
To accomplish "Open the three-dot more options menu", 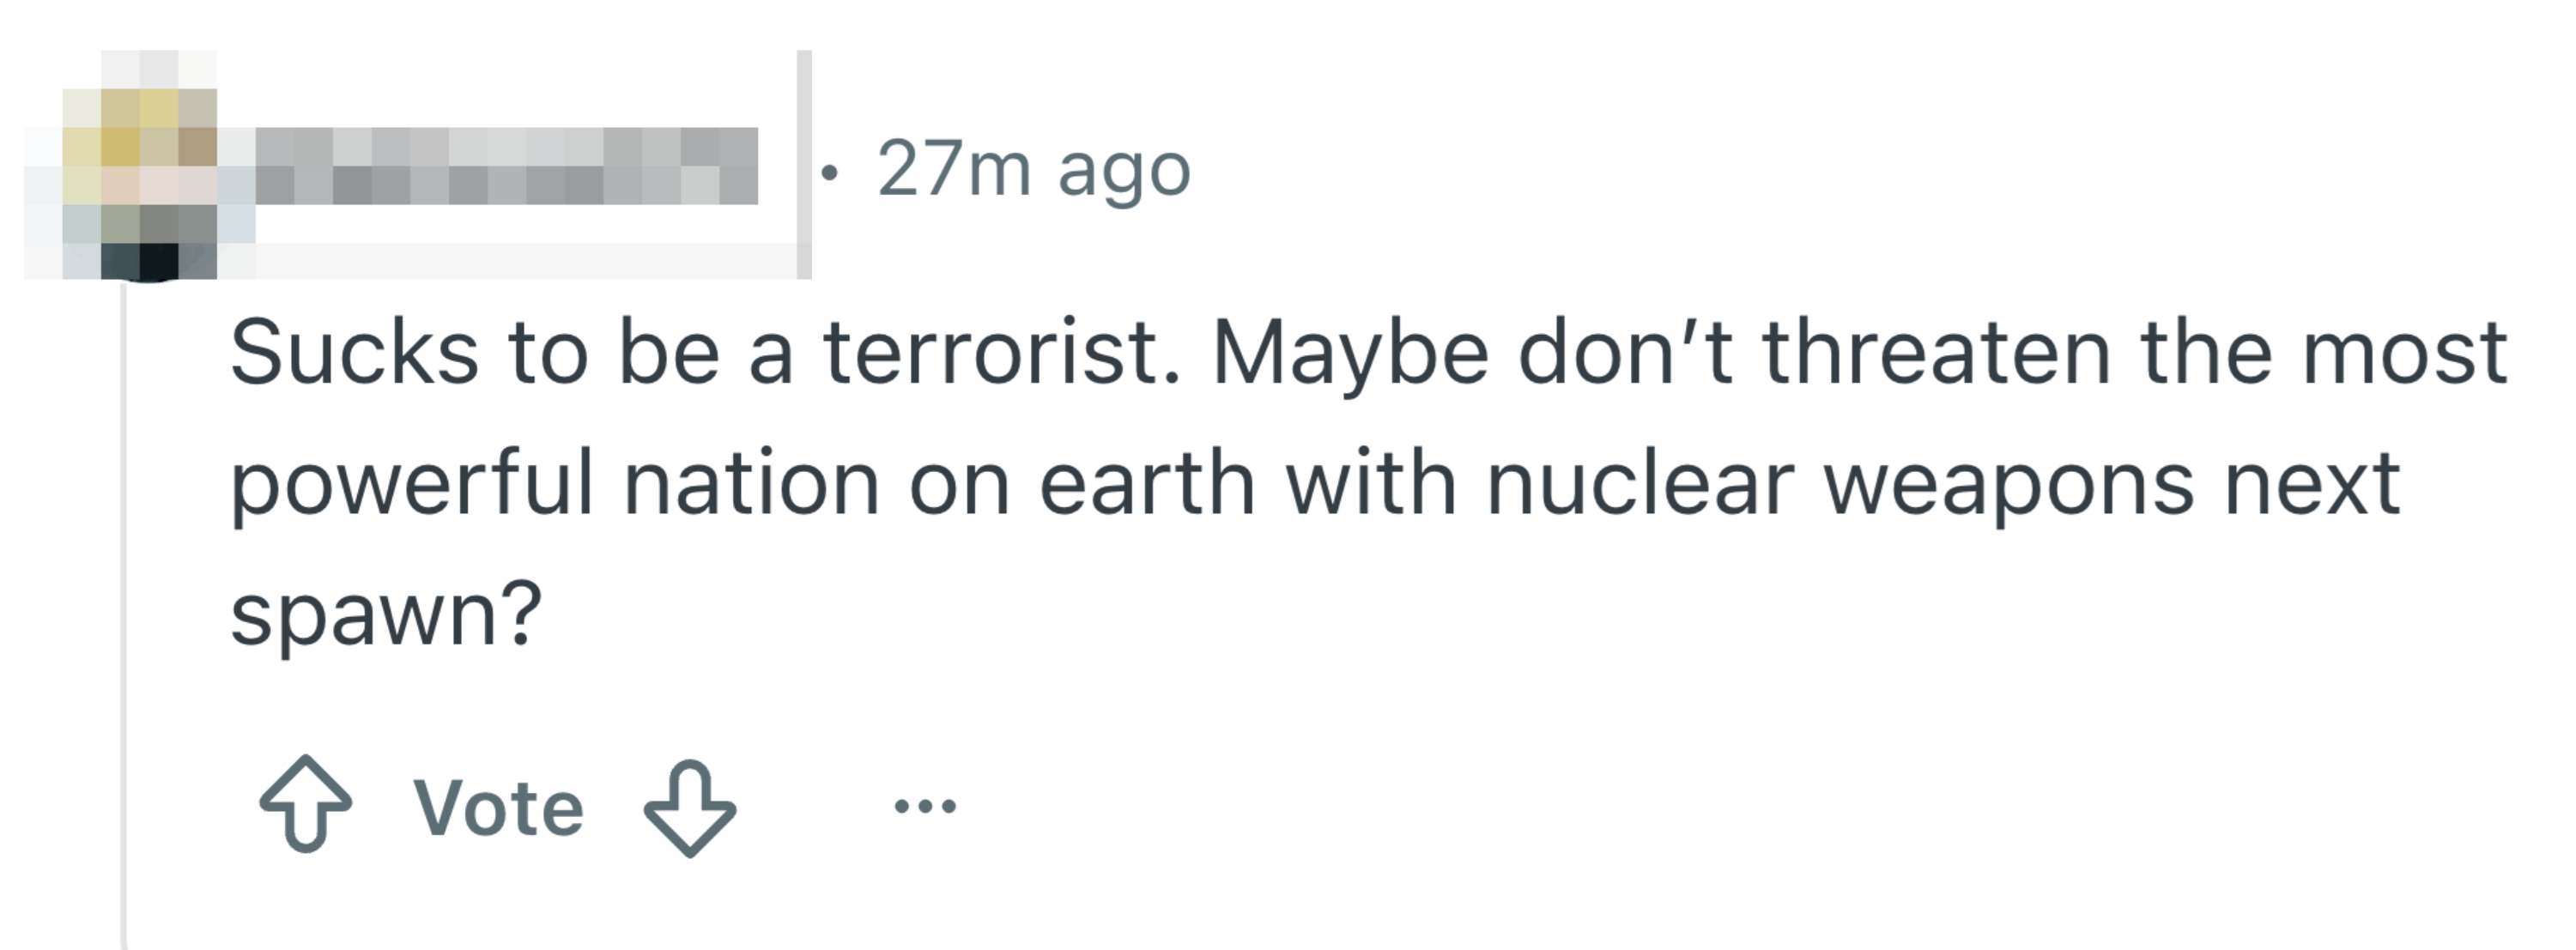I will (925, 805).
